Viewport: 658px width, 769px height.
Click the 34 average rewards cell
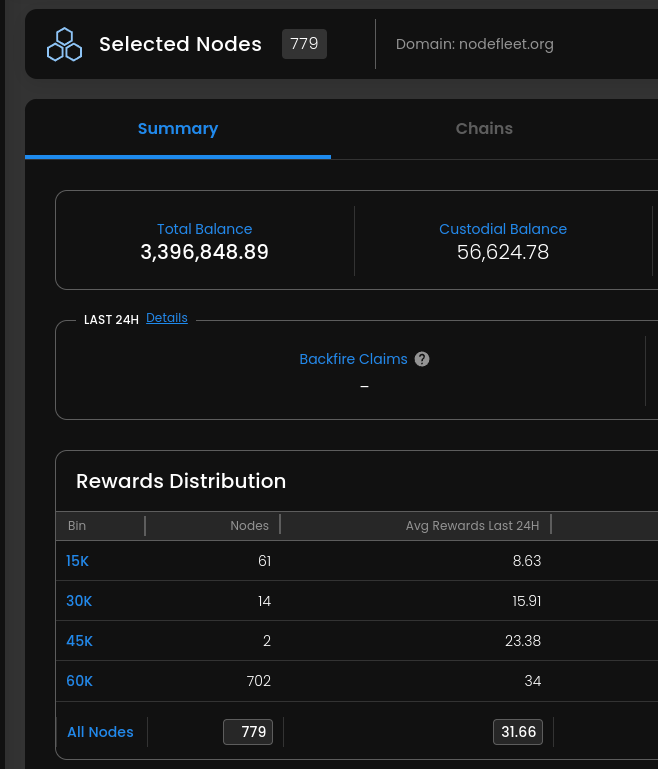click(x=532, y=681)
